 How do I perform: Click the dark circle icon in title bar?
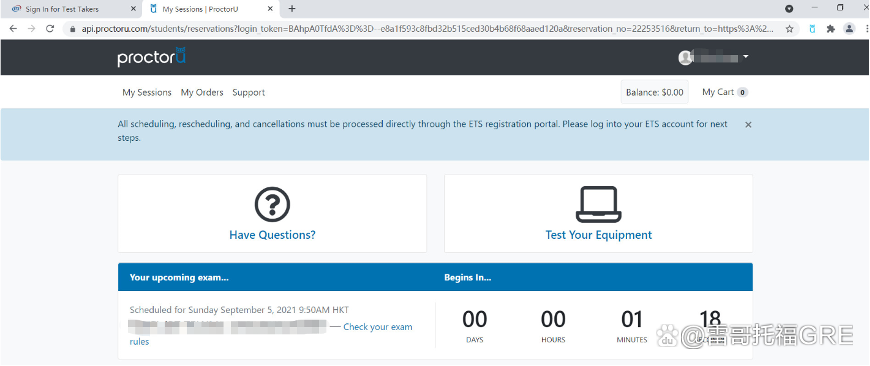(789, 9)
